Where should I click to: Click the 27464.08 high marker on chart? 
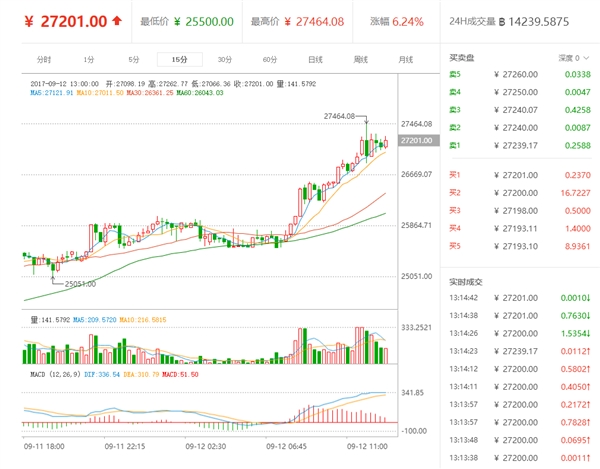coord(341,116)
